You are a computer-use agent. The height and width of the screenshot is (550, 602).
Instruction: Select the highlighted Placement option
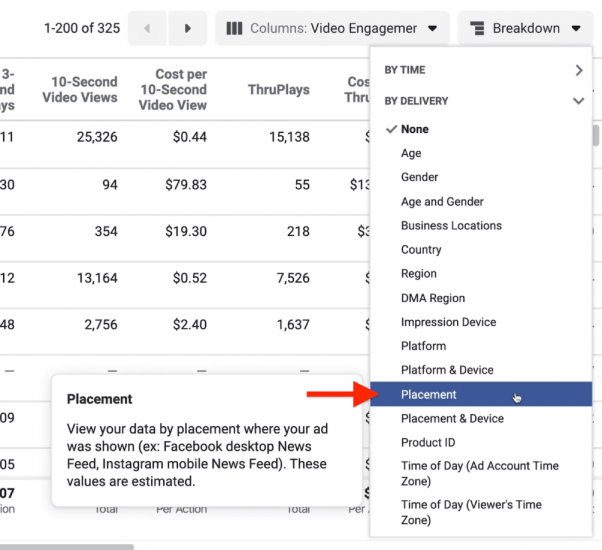(428, 394)
